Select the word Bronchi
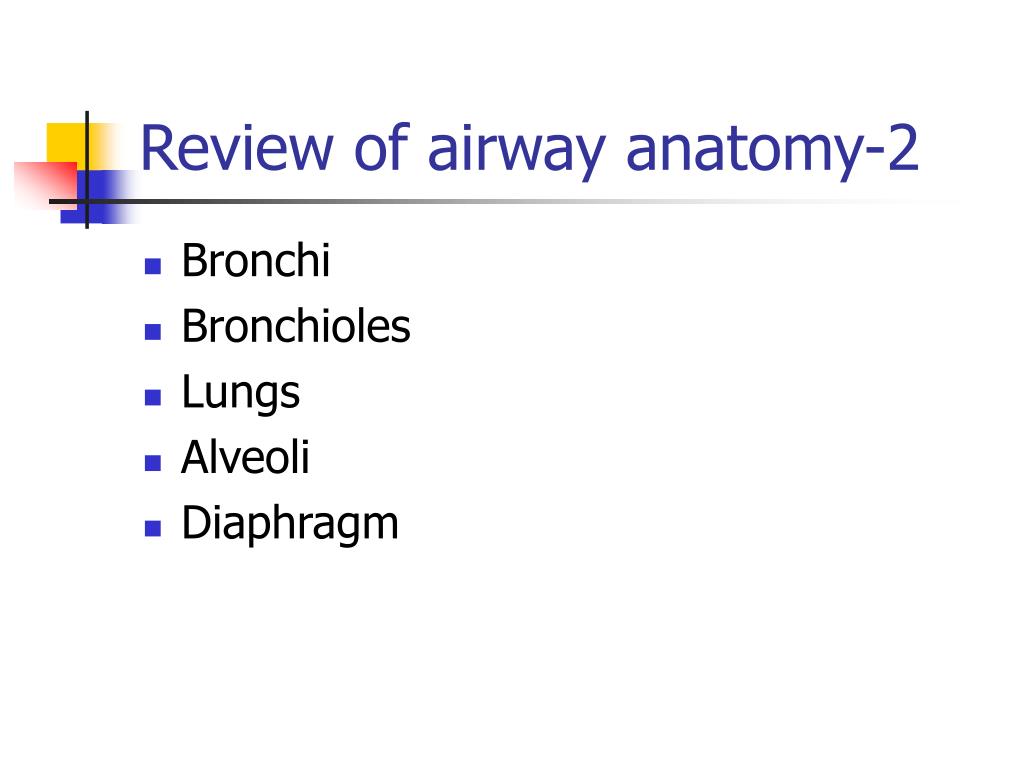Image resolution: width=1024 pixels, height=768 pixels. [x=255, y=261]
